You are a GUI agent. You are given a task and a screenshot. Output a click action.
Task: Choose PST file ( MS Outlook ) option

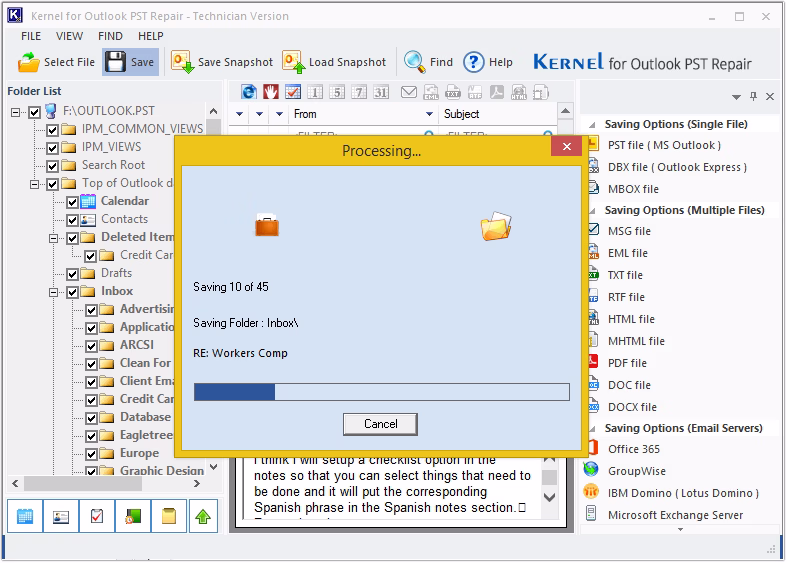tap(664, 145)
